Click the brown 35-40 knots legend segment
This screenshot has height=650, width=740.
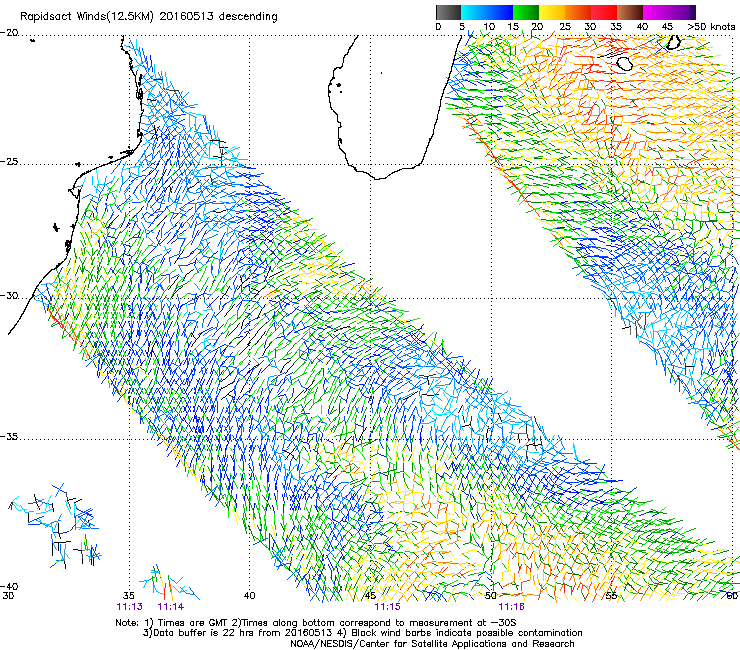(630, 12)
